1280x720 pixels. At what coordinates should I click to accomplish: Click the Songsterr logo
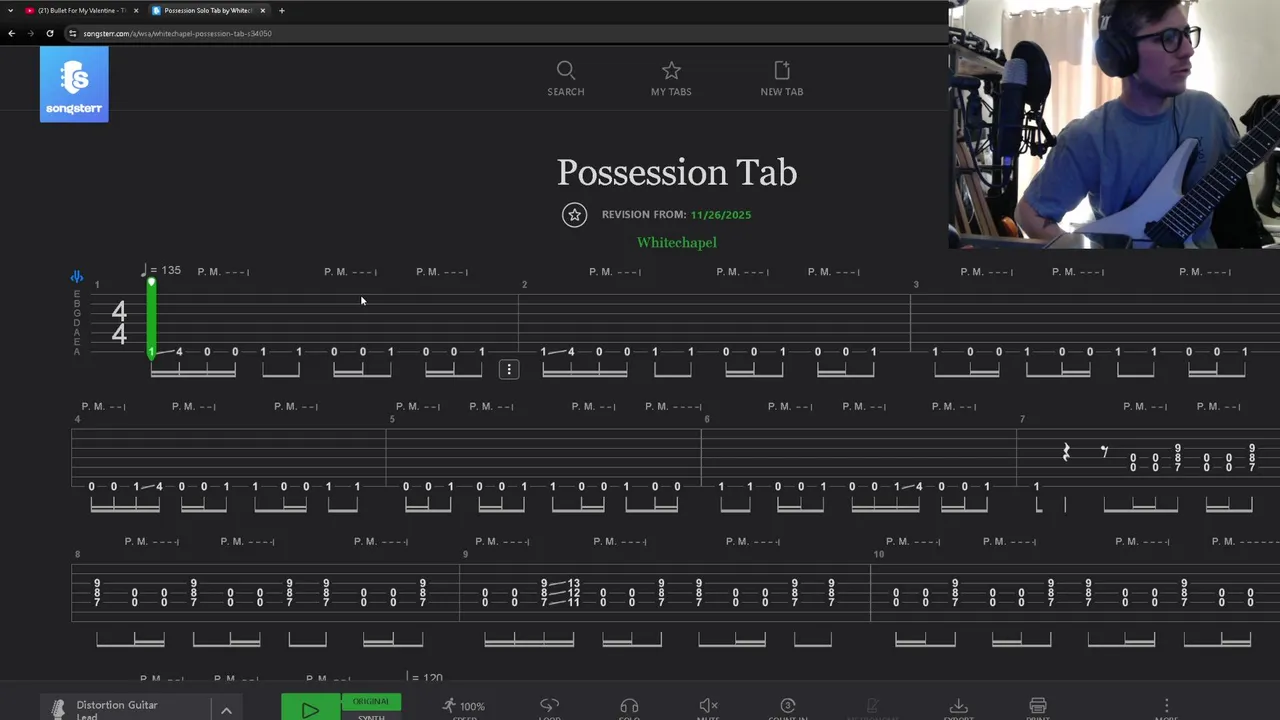click(74, 85)
